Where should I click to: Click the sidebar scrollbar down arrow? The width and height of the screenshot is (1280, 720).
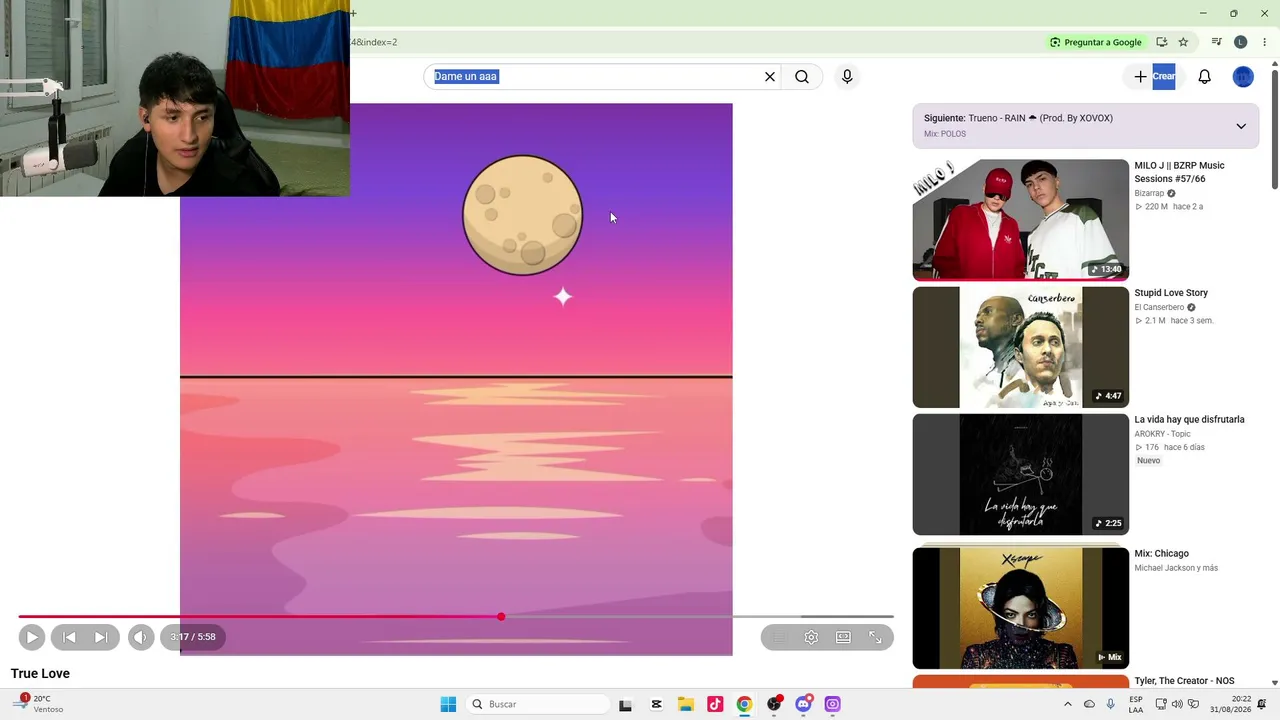coord(1274,682)
